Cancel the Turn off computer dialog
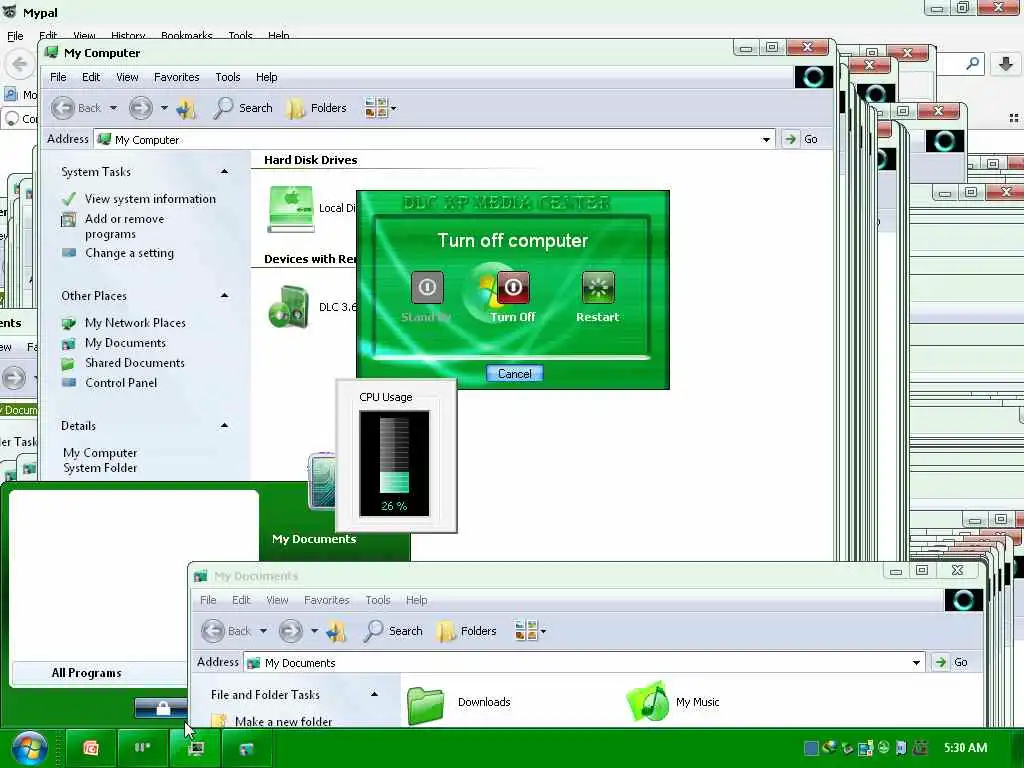Image resolution: width=1024 pixels, height=768 pixels. (x=515, y=374)
